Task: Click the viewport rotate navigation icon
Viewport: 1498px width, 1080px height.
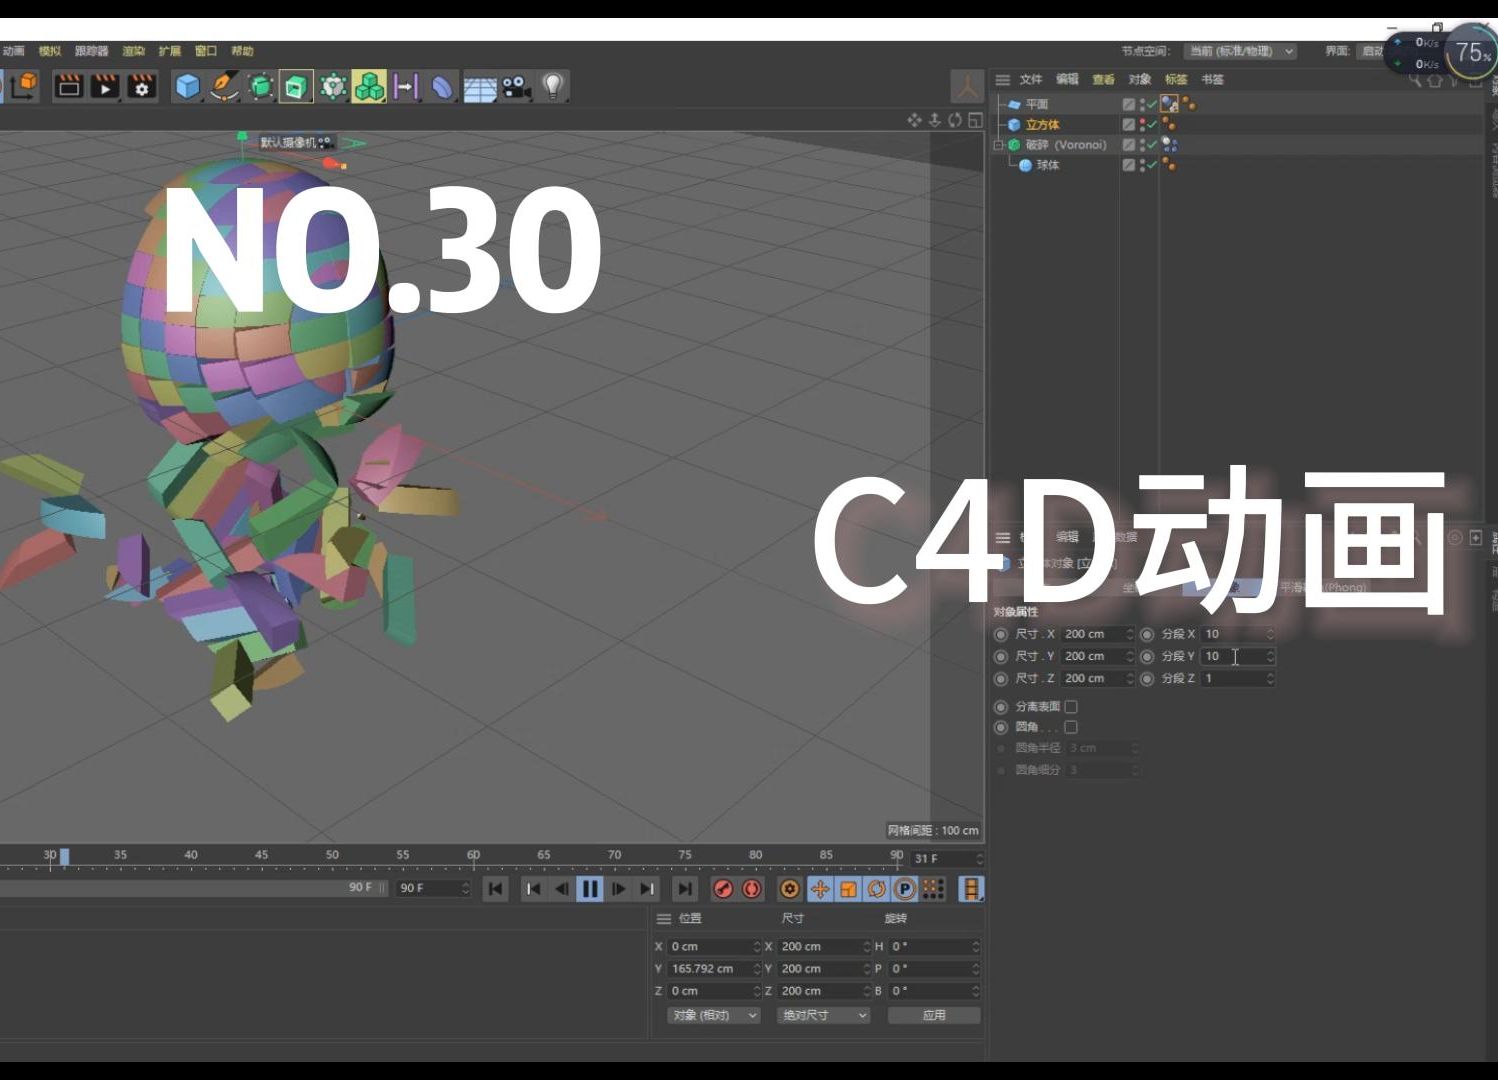Action: click(955, 120)
